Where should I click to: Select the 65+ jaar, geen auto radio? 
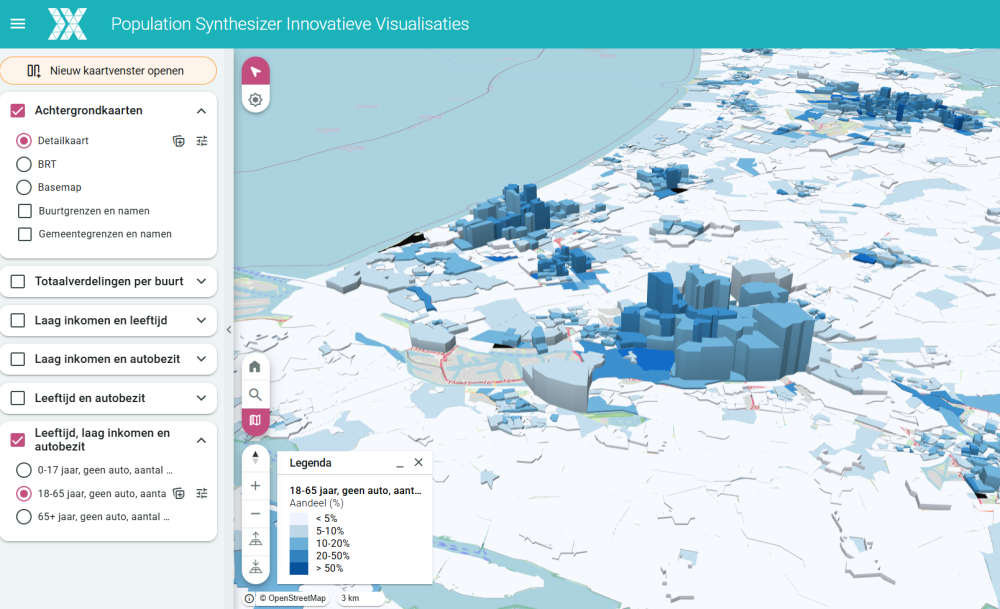[x=24, y=517]
